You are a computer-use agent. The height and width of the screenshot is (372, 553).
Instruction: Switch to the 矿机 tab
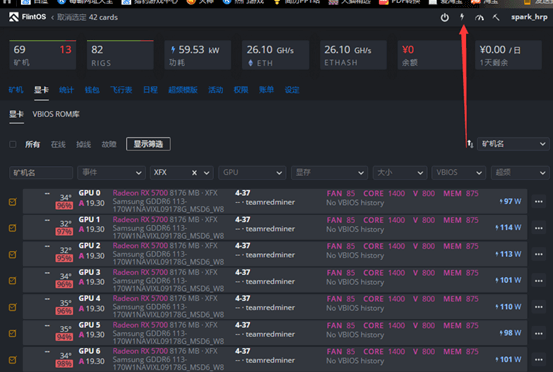pyautogui.click(x=16, y=90)
